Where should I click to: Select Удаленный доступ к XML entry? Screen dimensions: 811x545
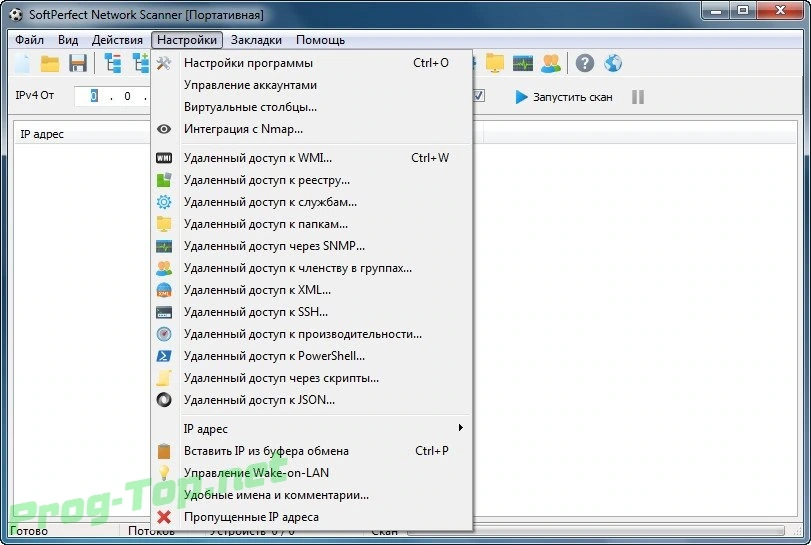(312, 290)
